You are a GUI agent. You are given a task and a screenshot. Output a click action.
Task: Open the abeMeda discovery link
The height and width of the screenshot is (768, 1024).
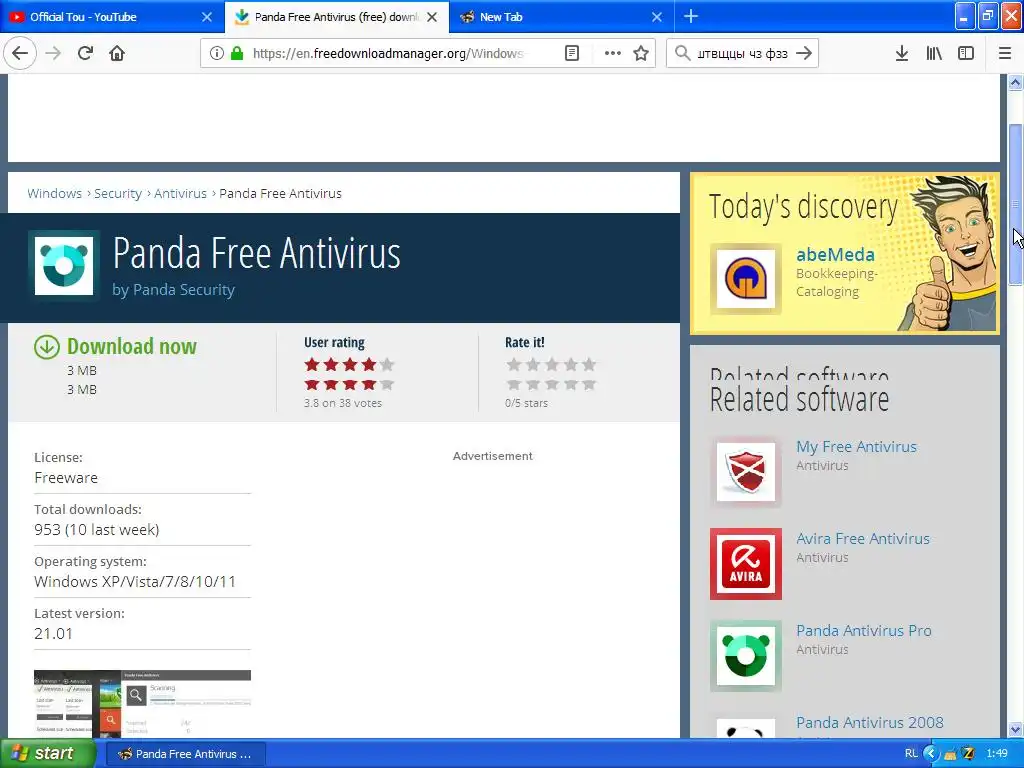pos(835,254)
